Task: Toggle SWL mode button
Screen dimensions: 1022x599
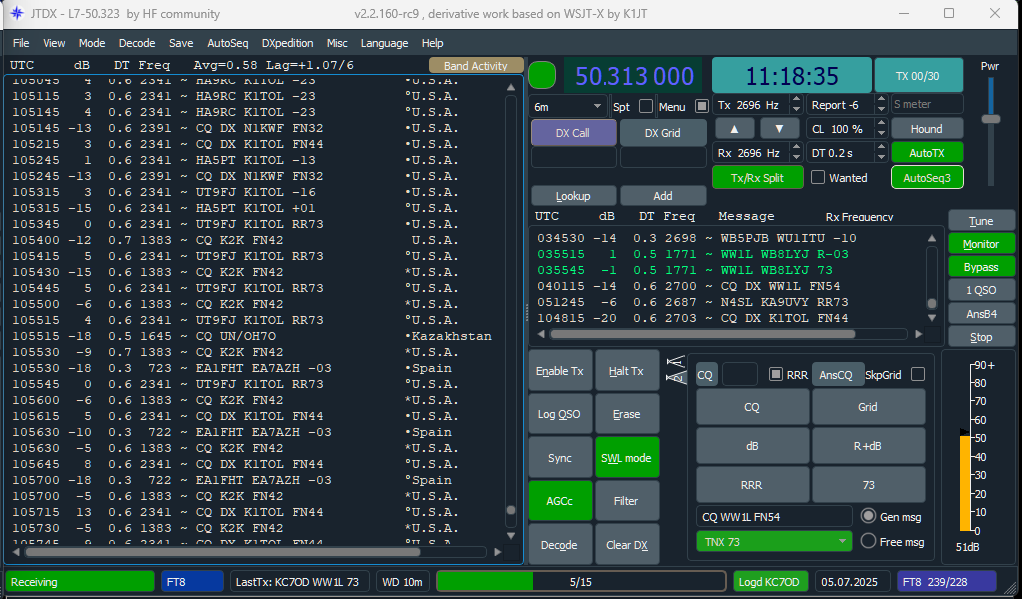Action: (626, 458)
